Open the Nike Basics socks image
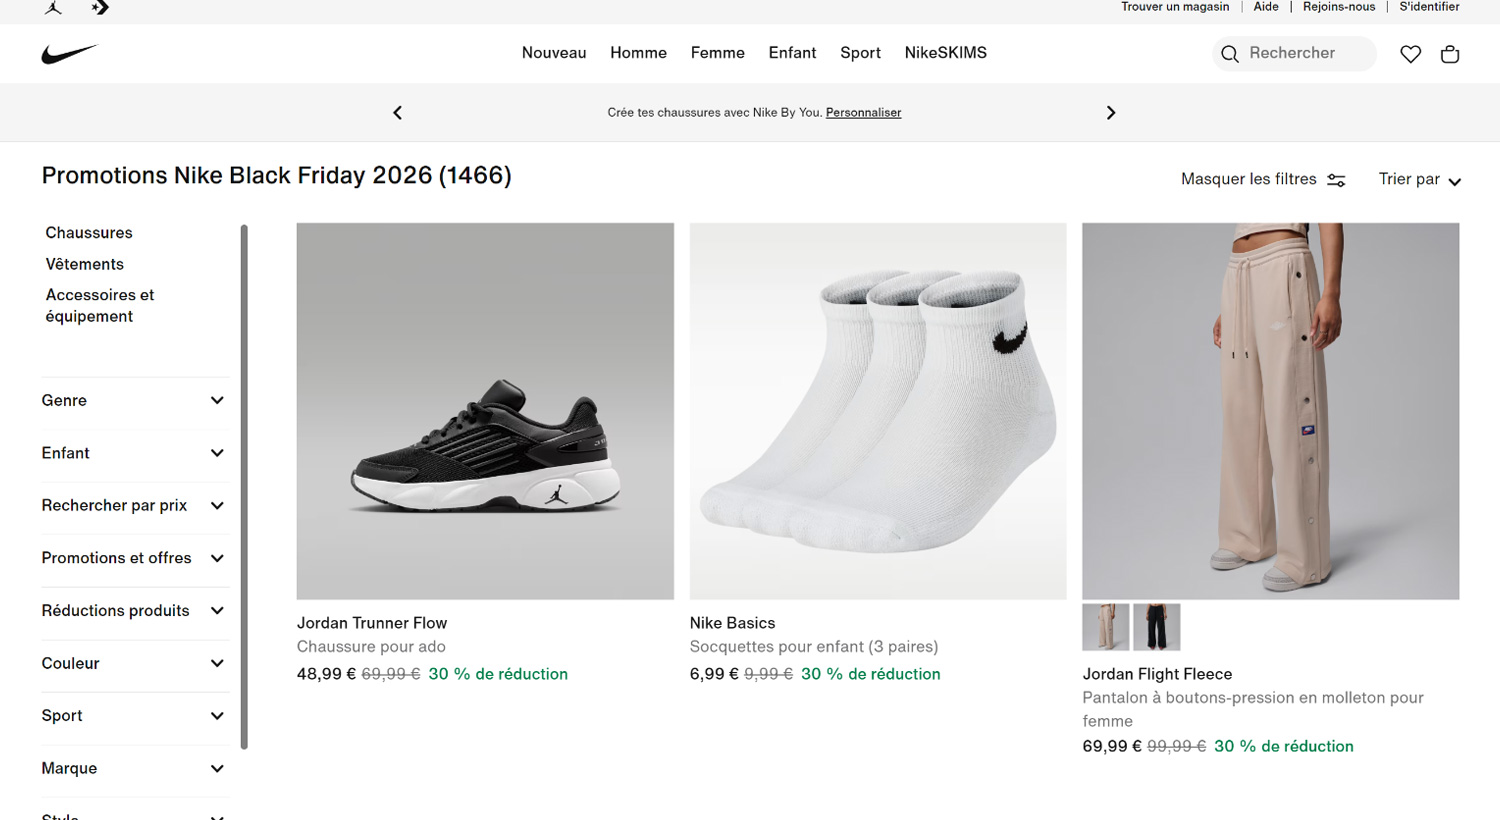The image size is (1500, 820). pos(878,411)
